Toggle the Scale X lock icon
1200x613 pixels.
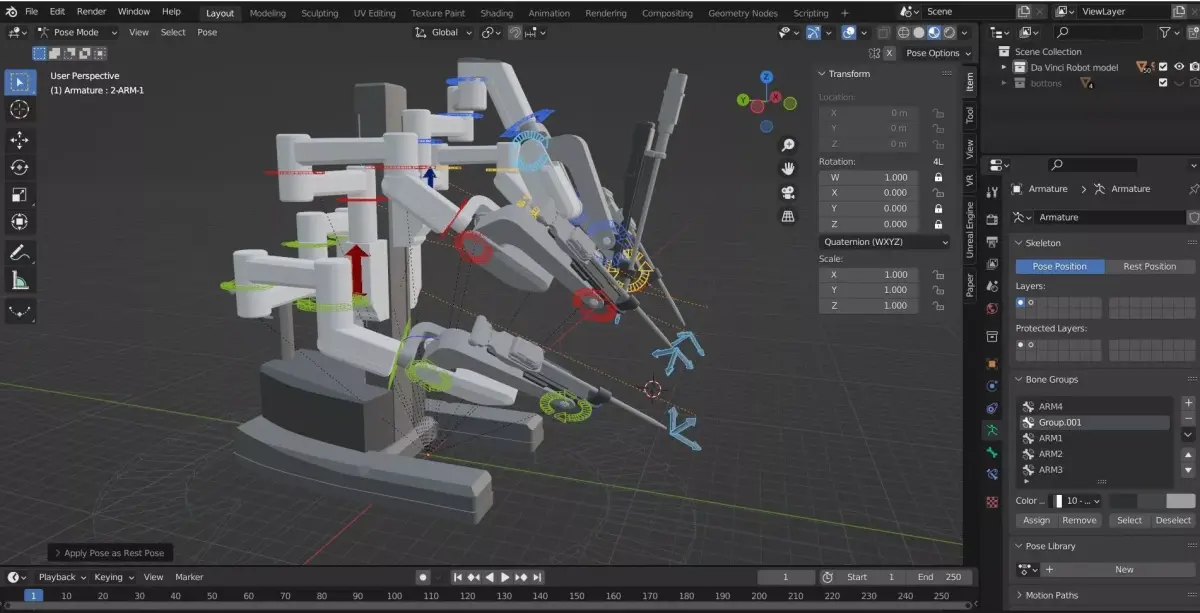pyautogui.click(x=938, y=274)
